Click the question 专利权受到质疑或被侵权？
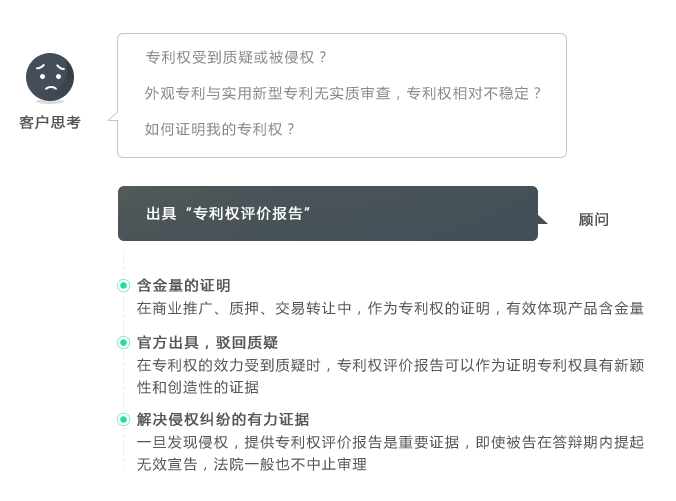Viewport: 676px width, 501px height. [236, 57]
